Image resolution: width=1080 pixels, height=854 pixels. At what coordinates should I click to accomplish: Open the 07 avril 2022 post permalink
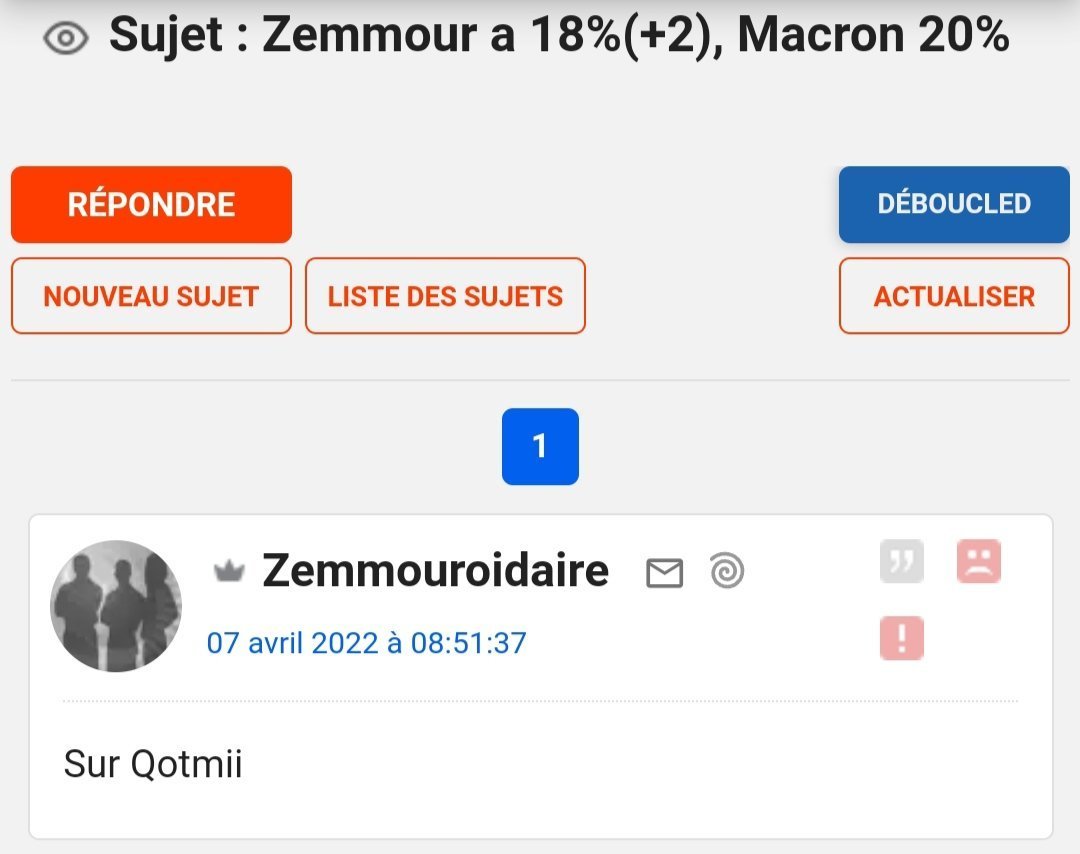[366, 643]
